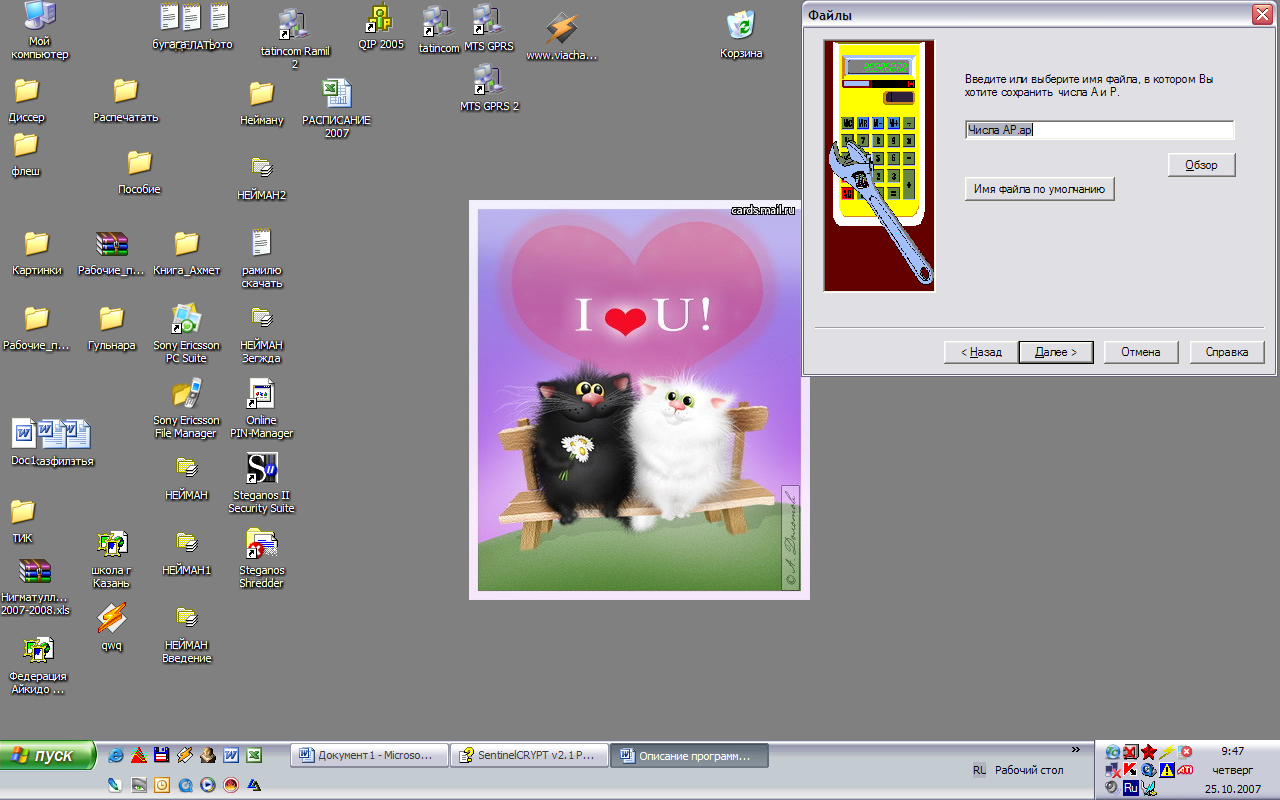Click the < Назад button in the dialog
This screenshot has width=1280, height=800.
[981, 352]
